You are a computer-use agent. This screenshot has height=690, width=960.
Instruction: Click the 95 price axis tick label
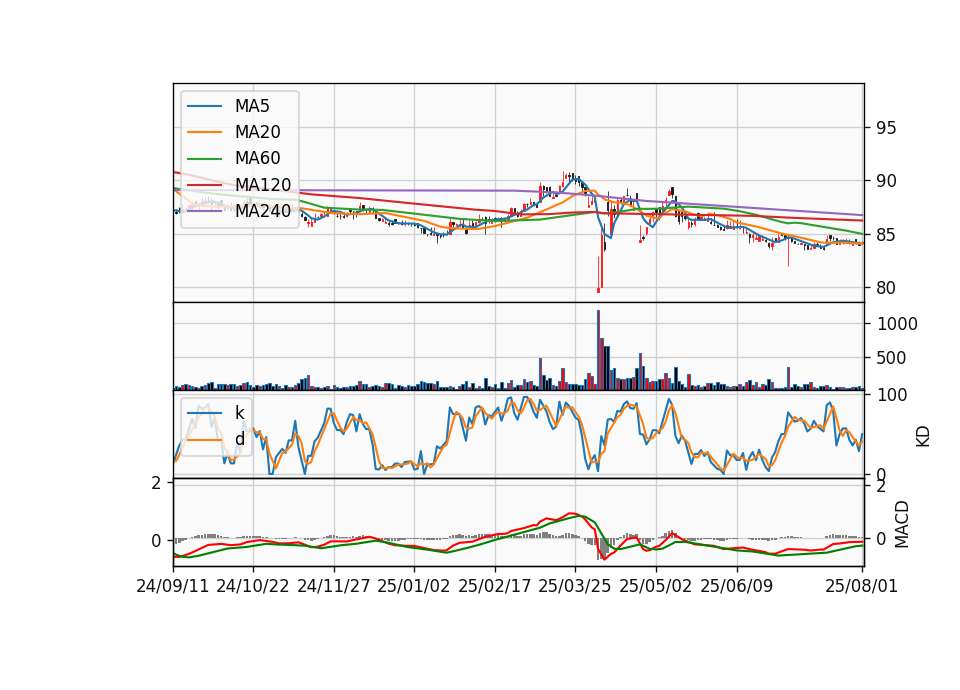tap(886, 128)
